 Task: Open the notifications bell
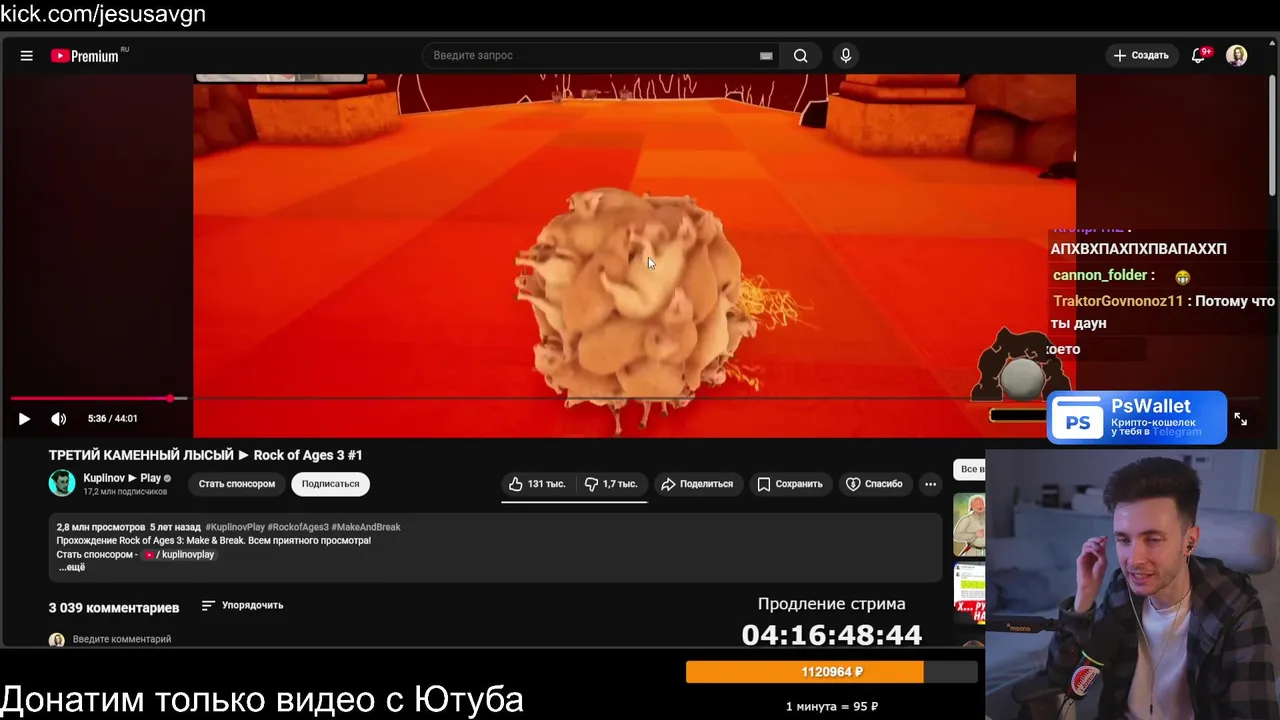[1199, 56]
